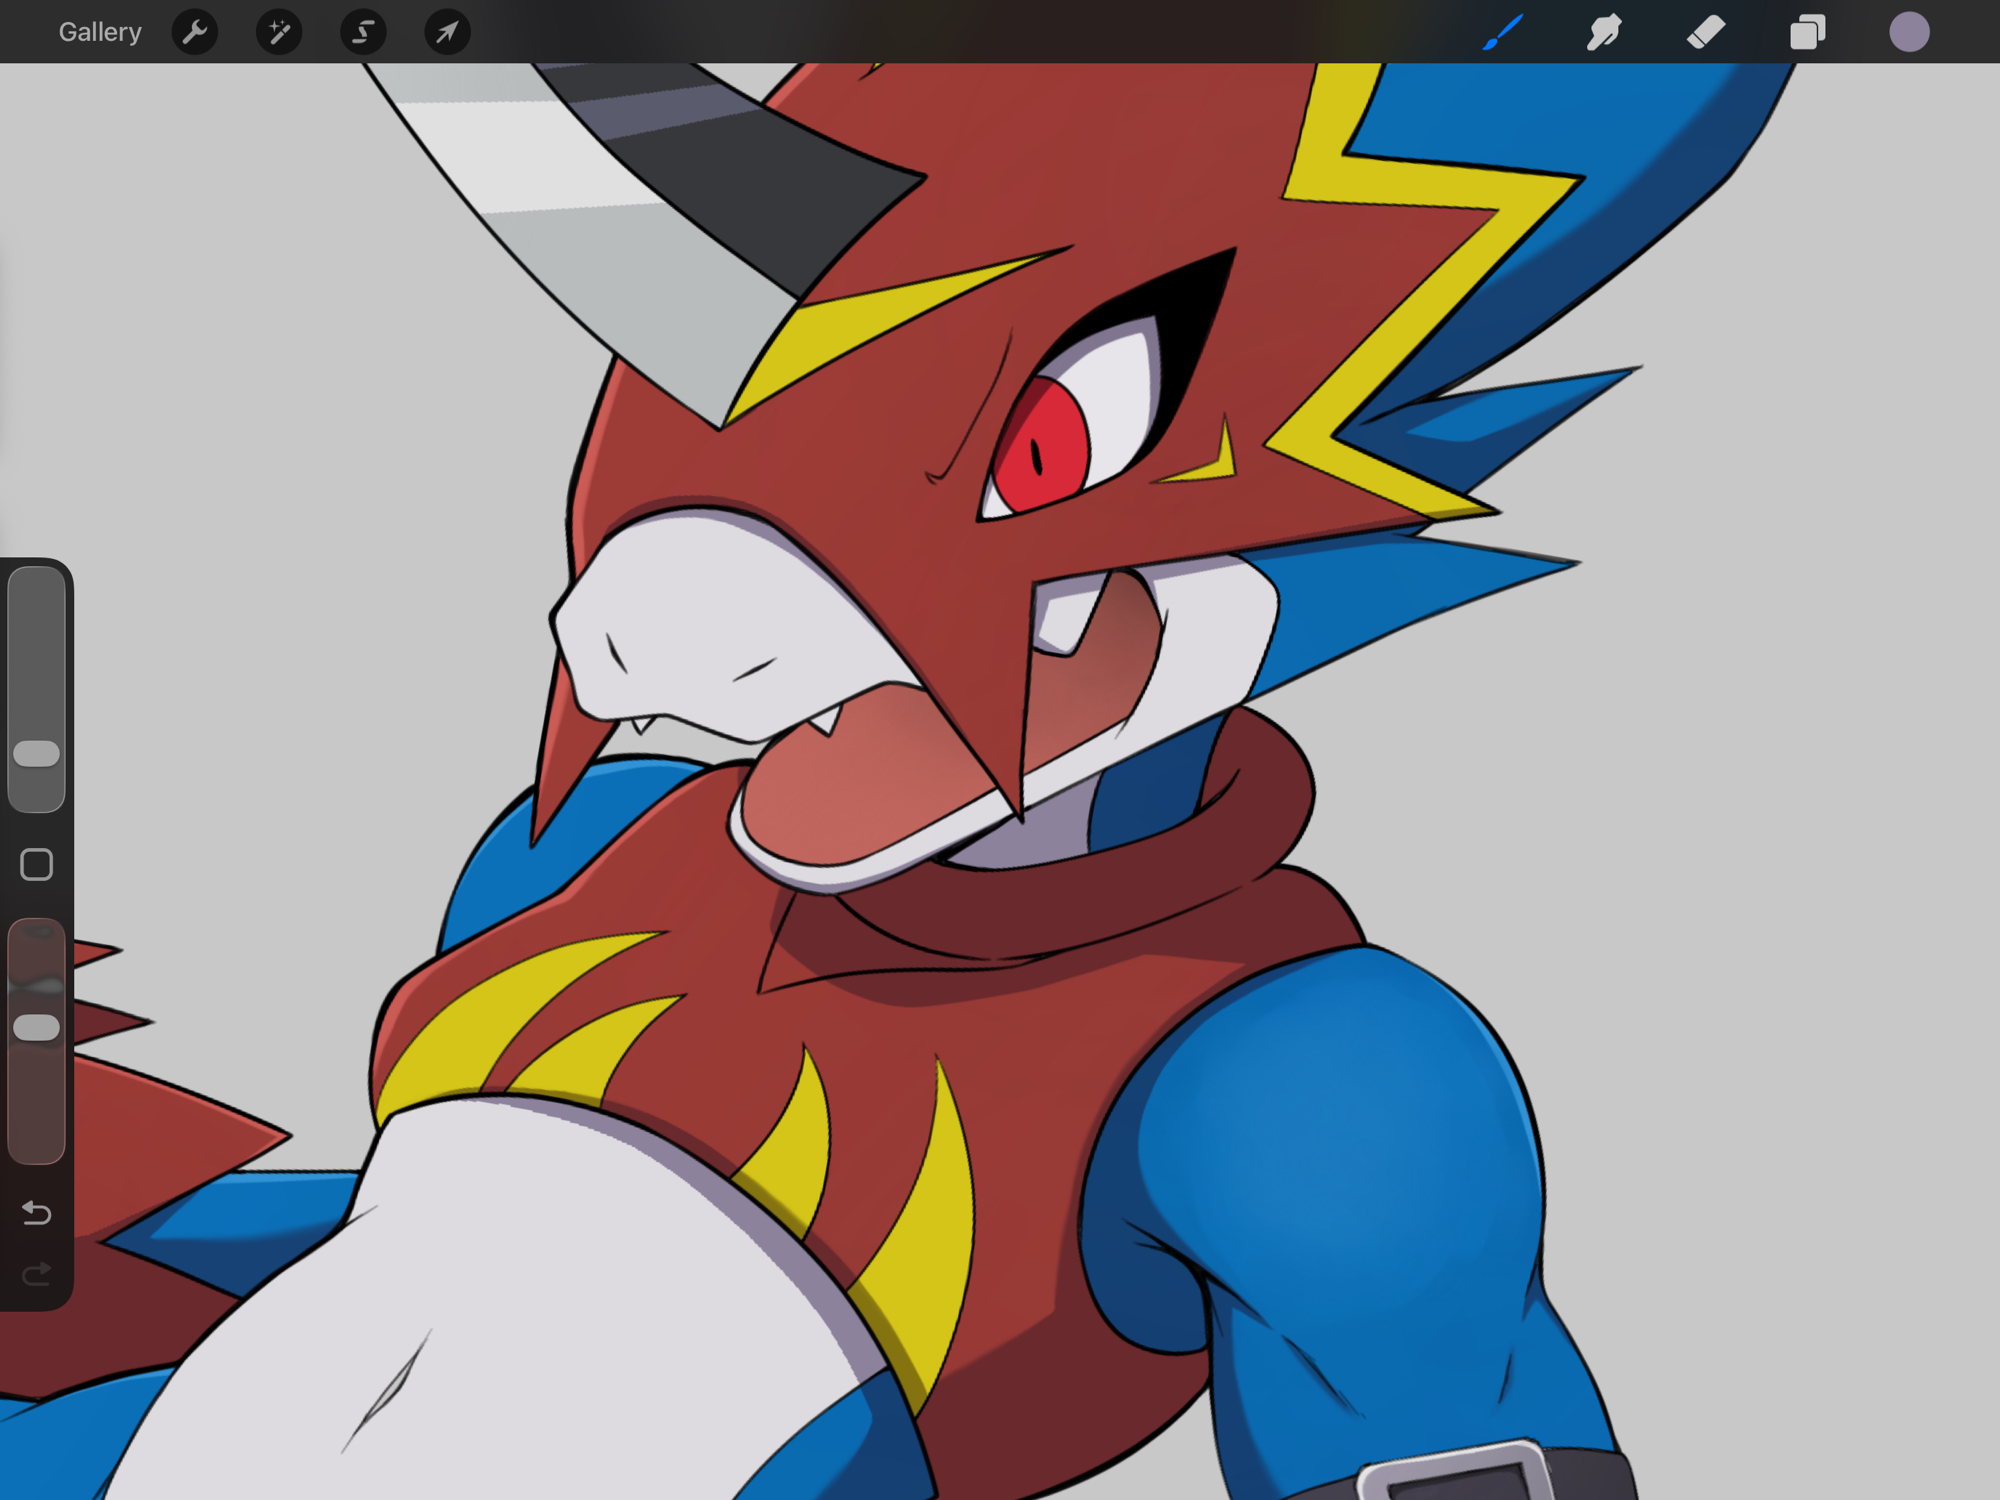2000x1500 pixels.
Task: Select the Smudge finger tool
Action: [1604, 32]
